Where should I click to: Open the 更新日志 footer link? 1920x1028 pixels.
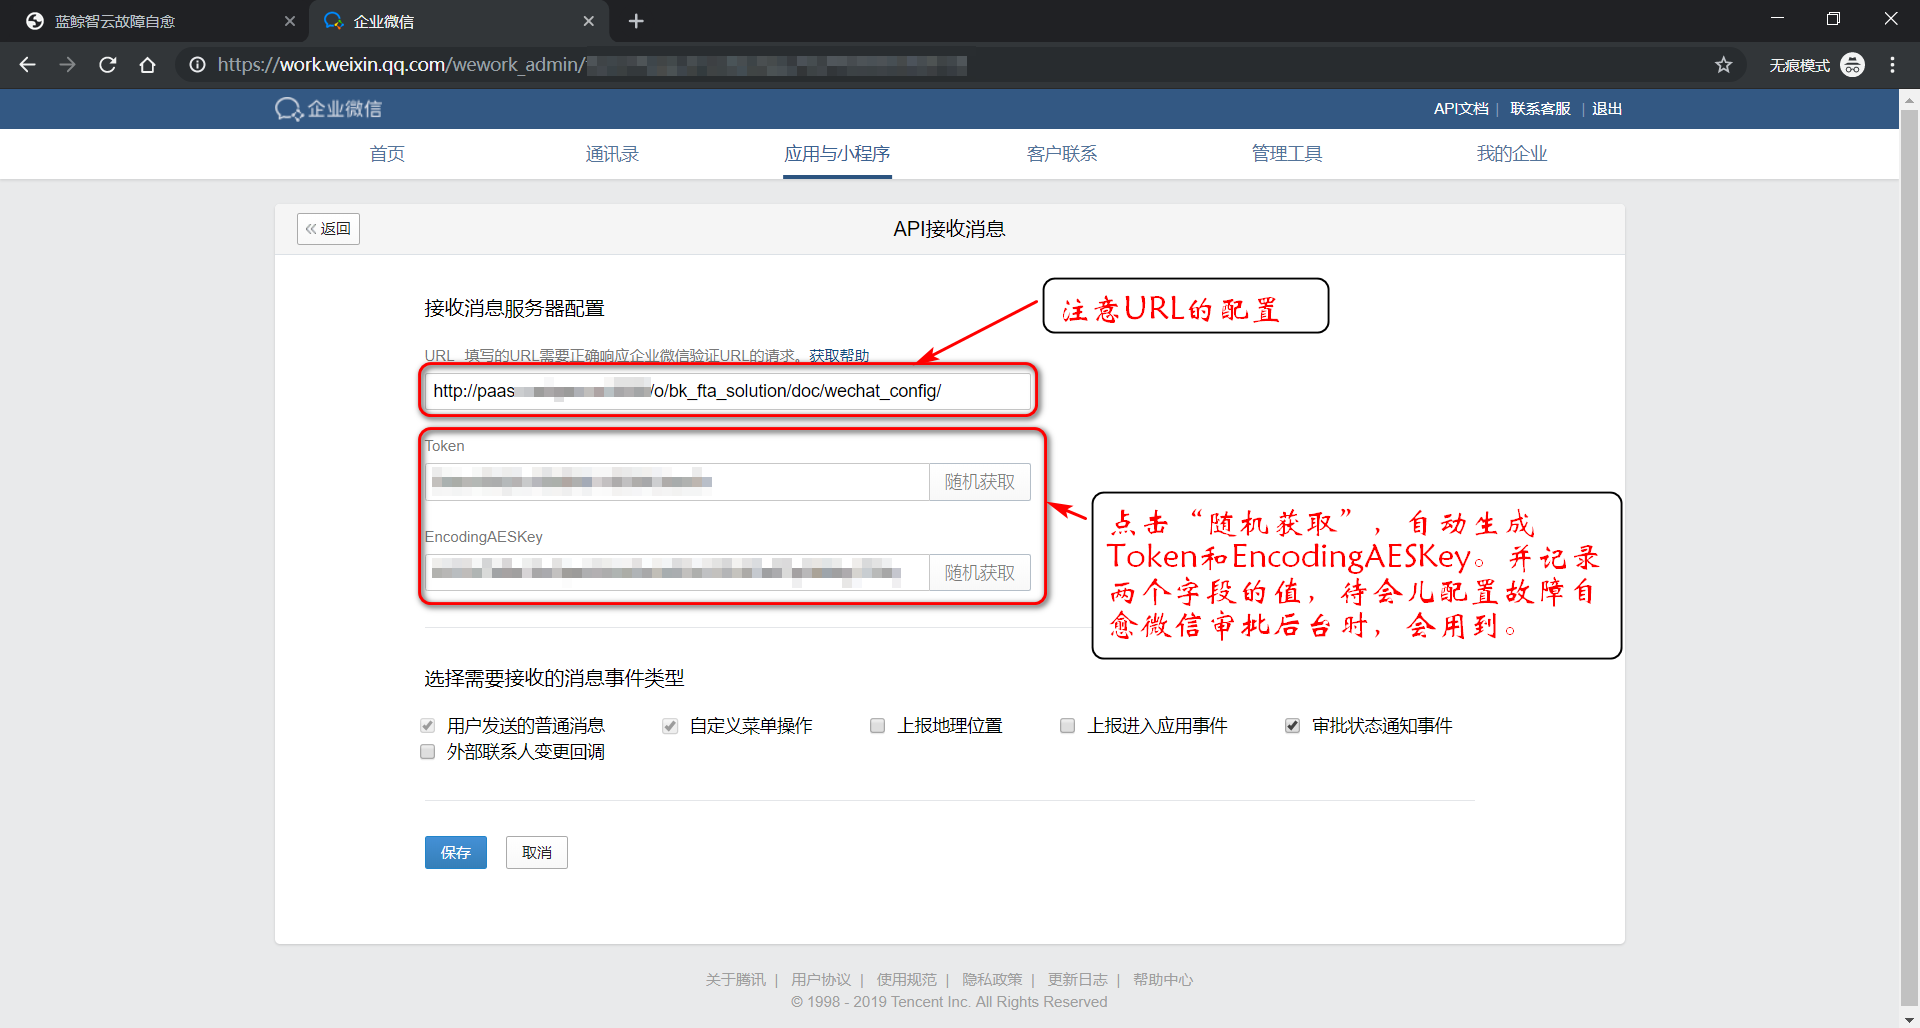pos(1077,980)
